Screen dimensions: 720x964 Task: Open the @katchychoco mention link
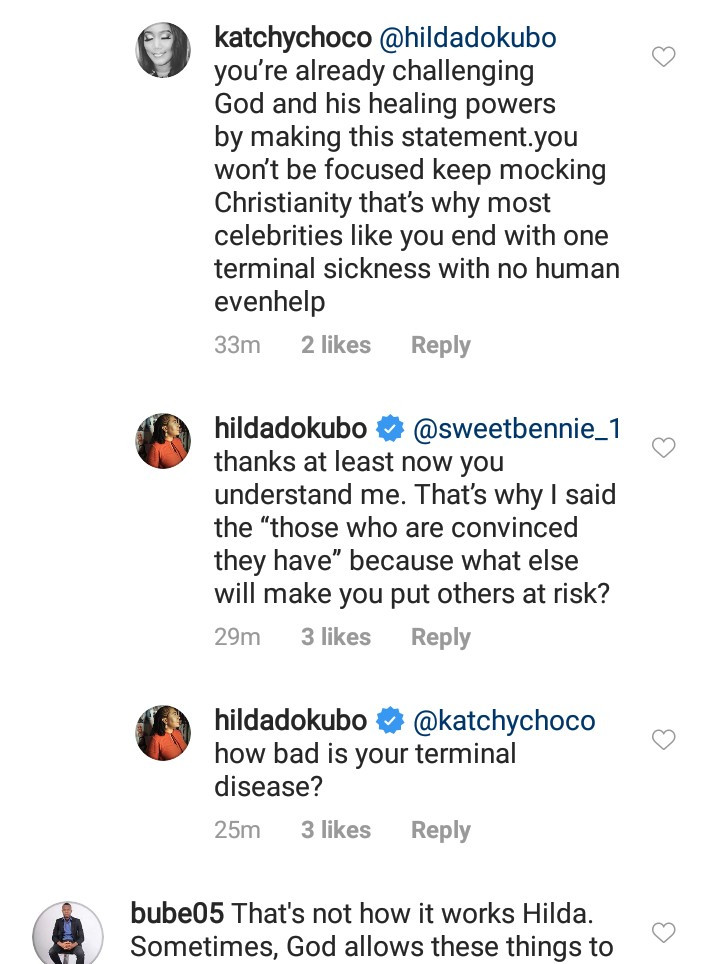(x=504, y=721)
